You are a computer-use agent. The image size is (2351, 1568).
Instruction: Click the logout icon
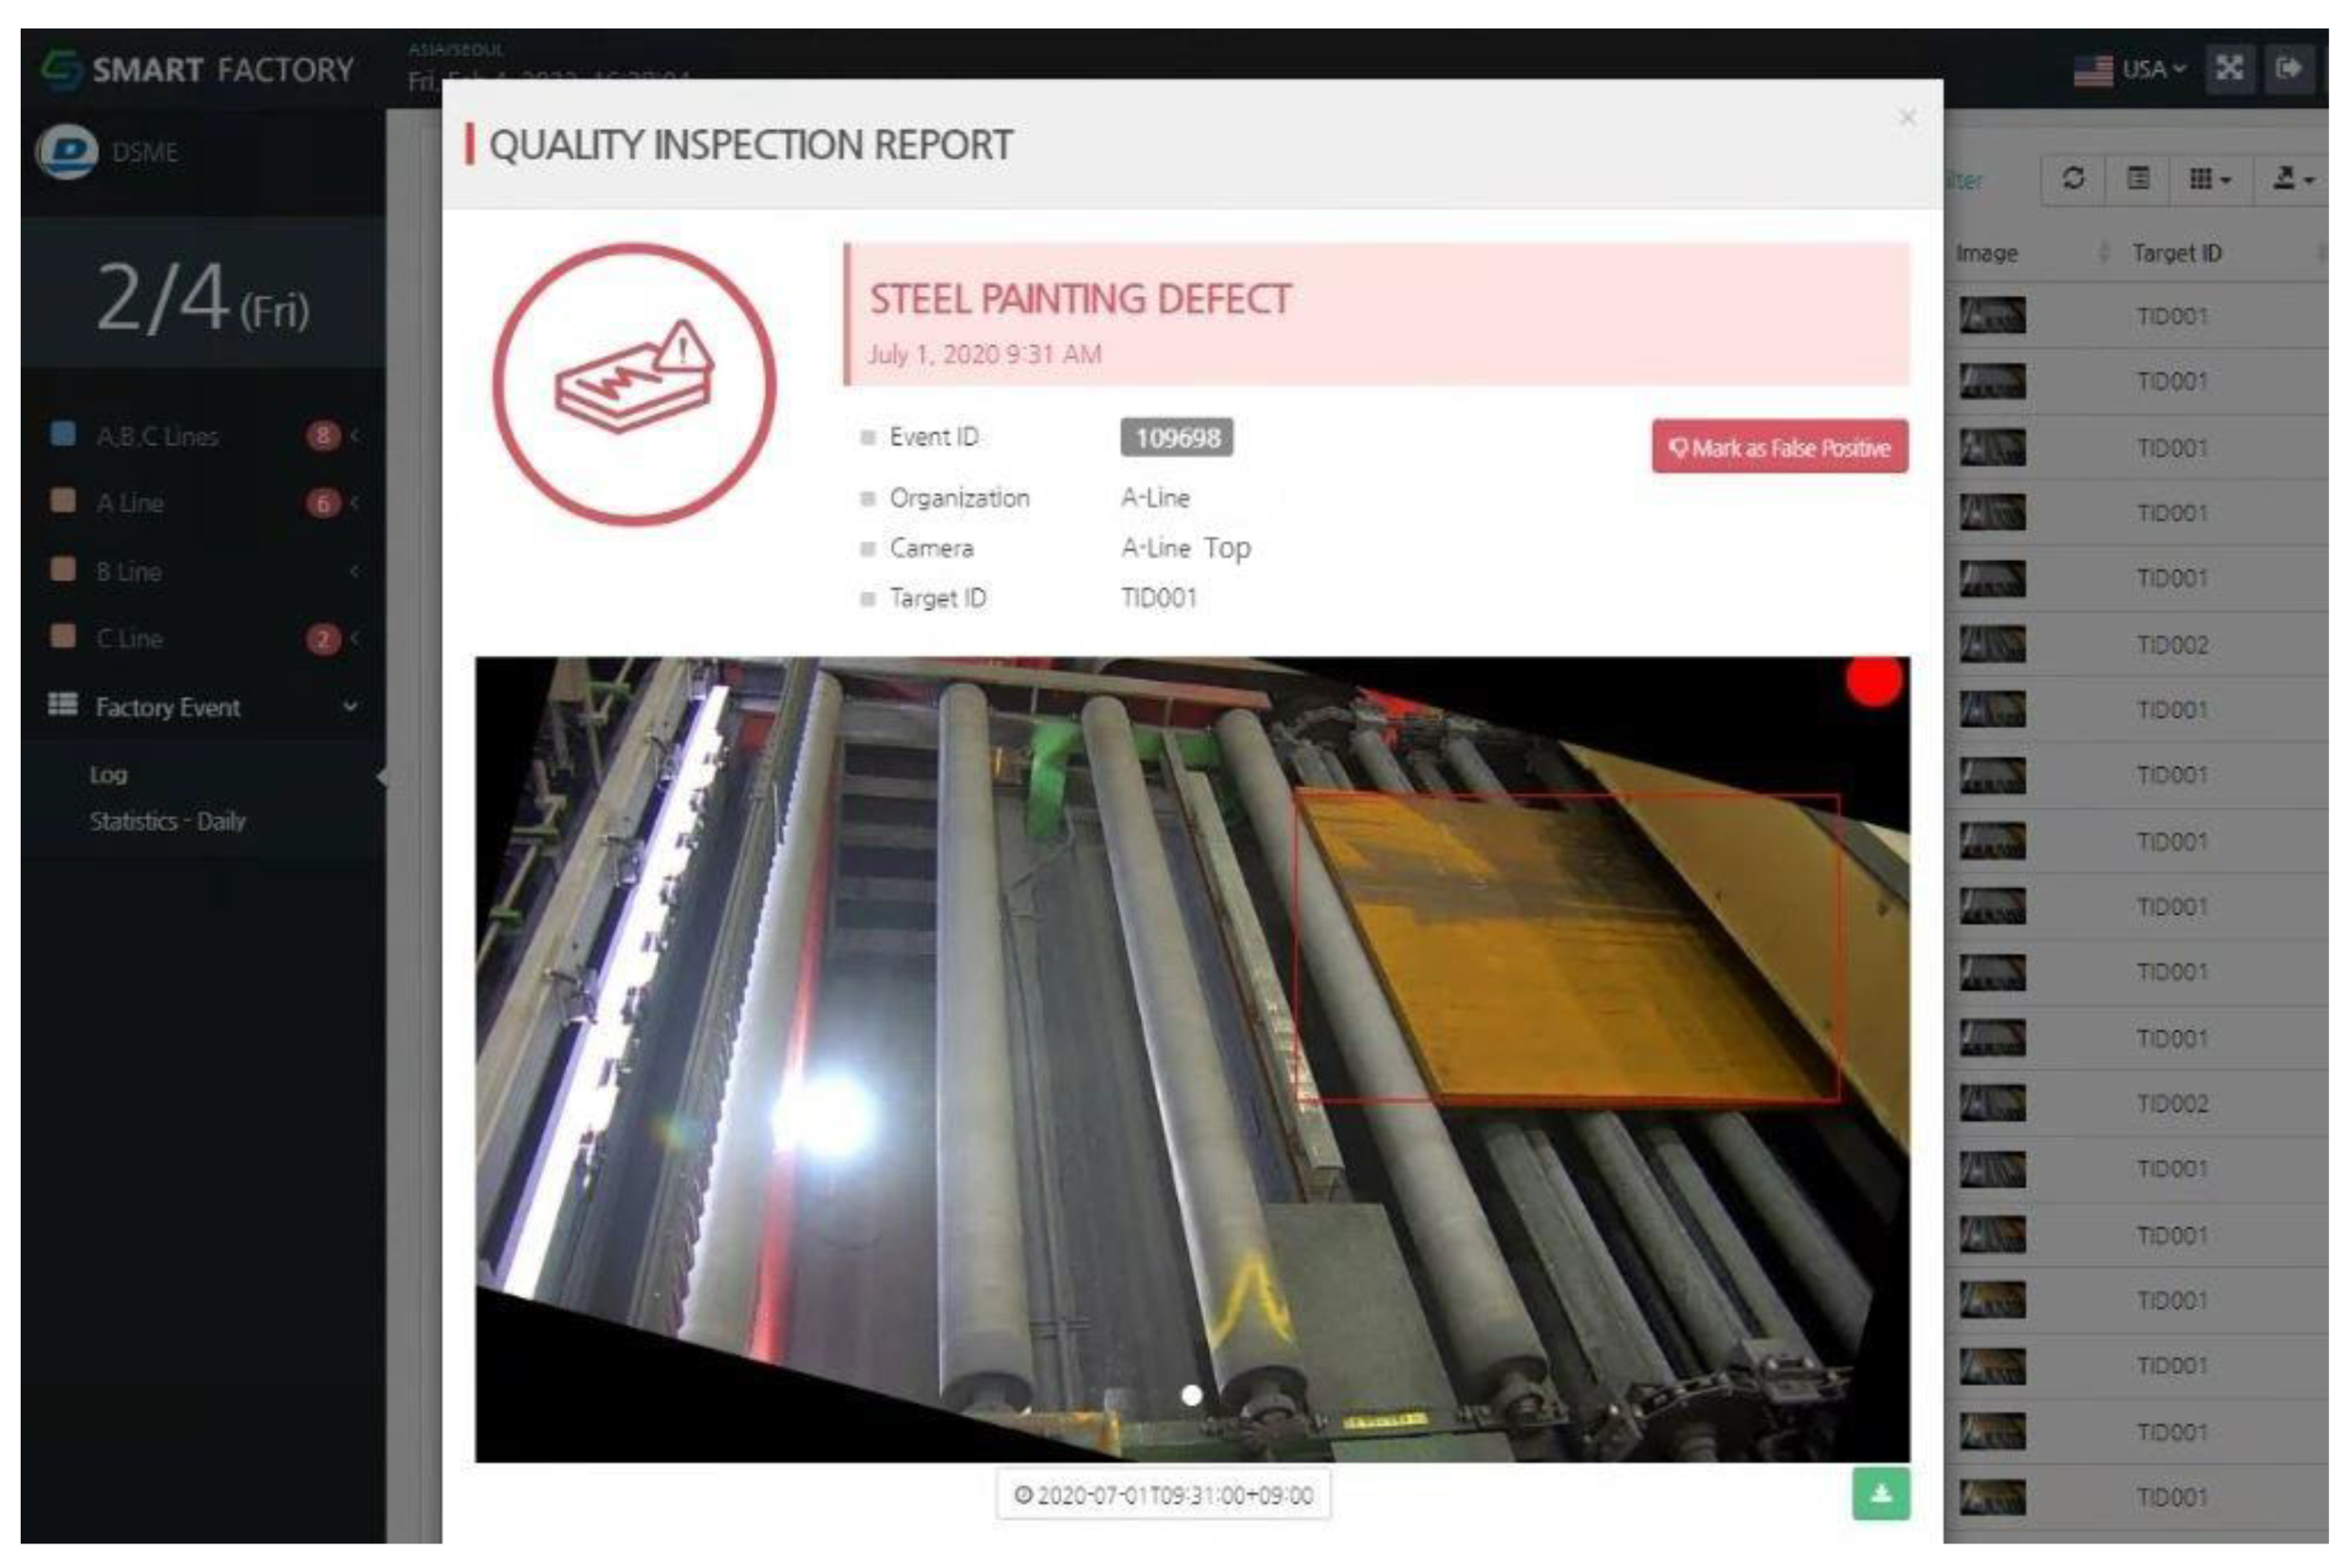[x=2289, y=69]
